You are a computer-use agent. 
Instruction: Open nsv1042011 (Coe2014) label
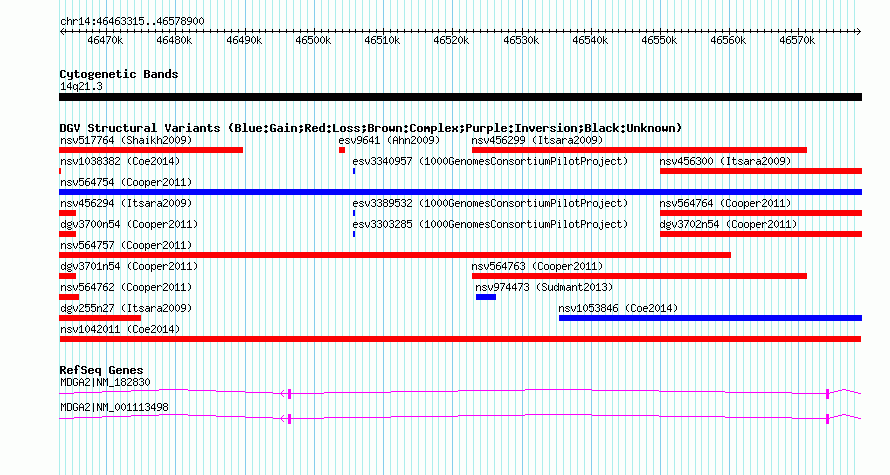(x=120, y=329)
